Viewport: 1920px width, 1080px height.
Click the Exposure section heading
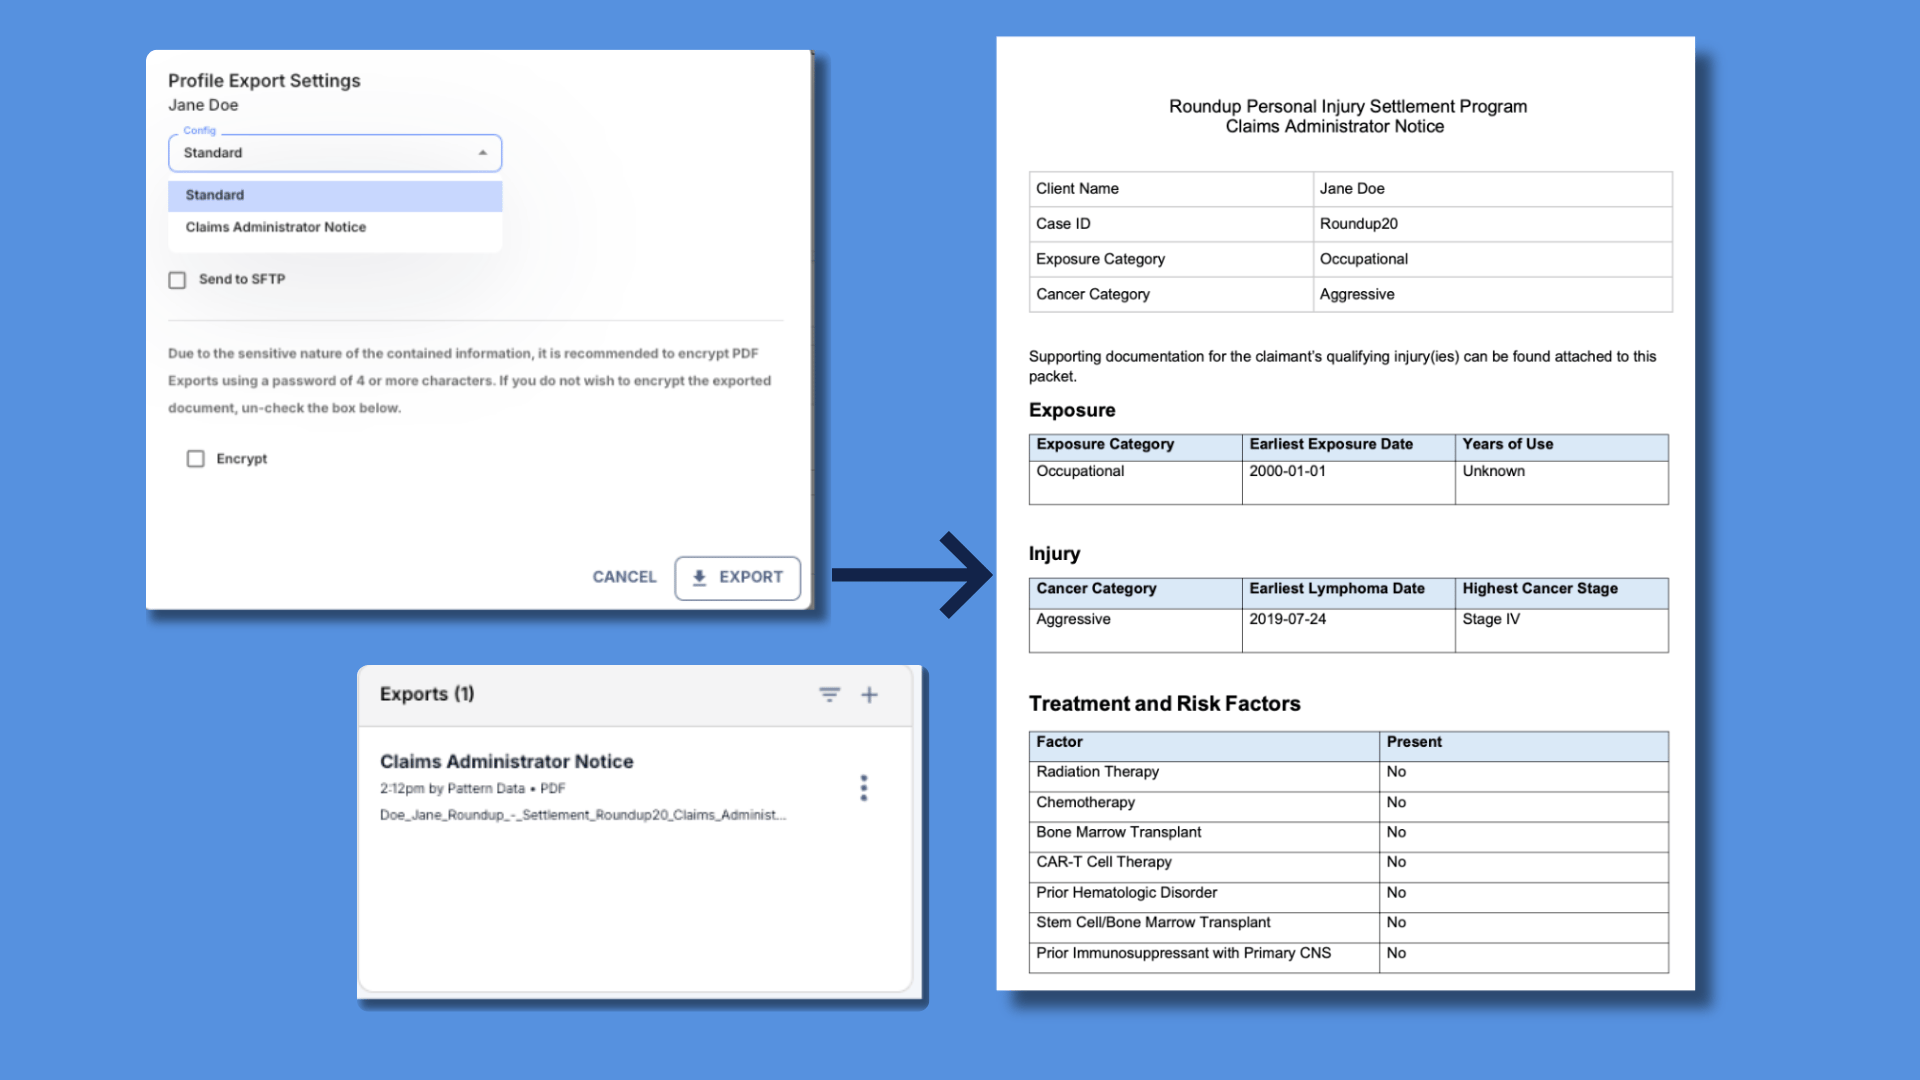(1072, 410)
